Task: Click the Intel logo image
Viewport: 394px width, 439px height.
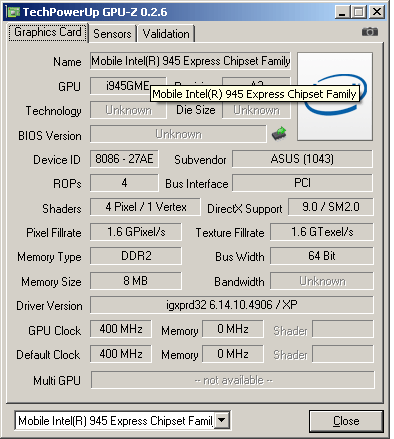Action: point(335,96)
